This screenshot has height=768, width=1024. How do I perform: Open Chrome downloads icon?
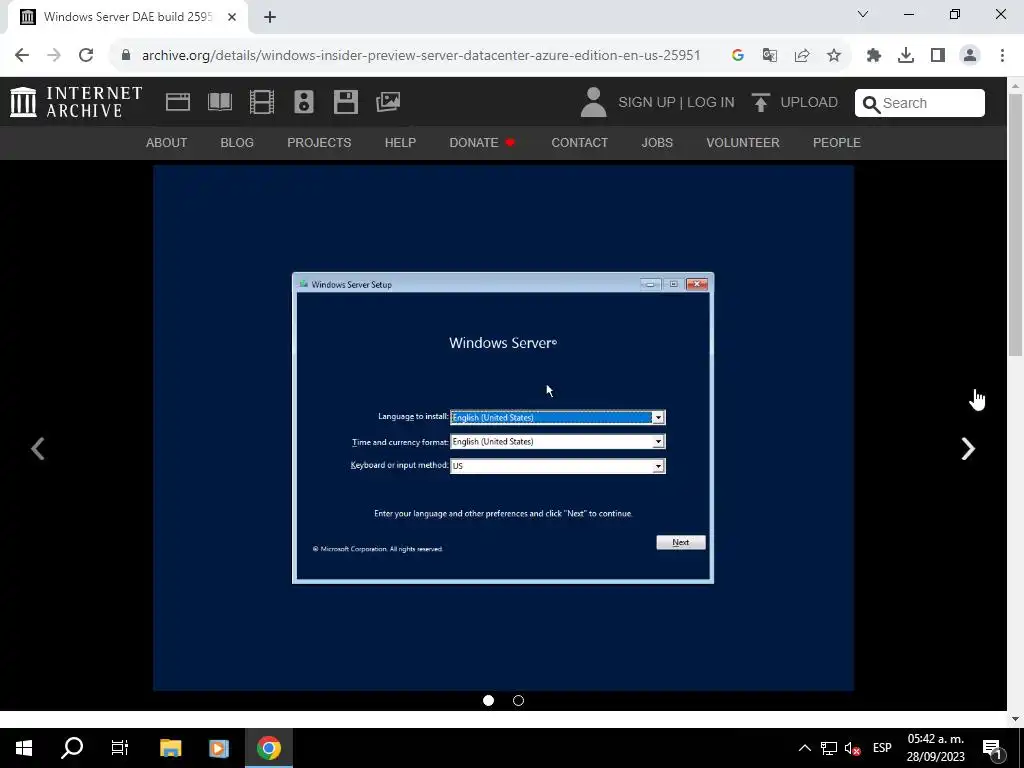pos(906,55)
